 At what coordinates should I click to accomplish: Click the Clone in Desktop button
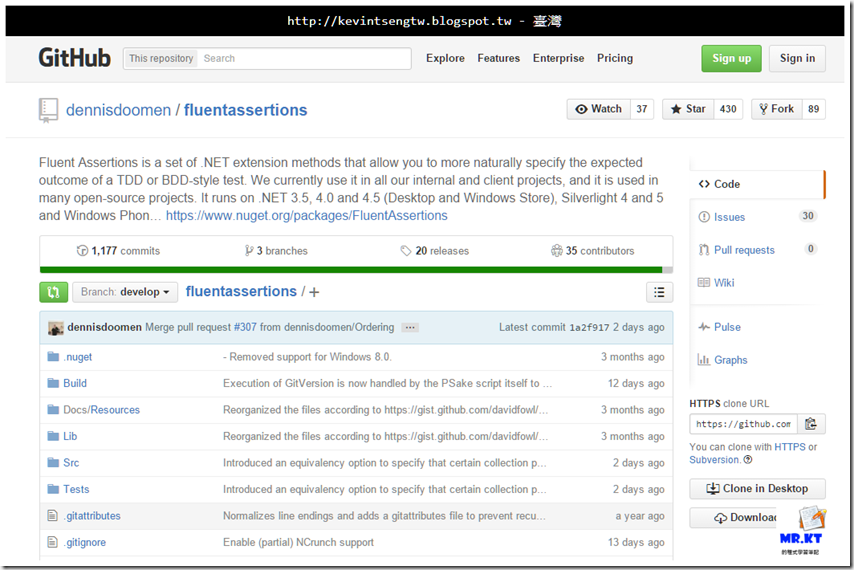point(758,488)
